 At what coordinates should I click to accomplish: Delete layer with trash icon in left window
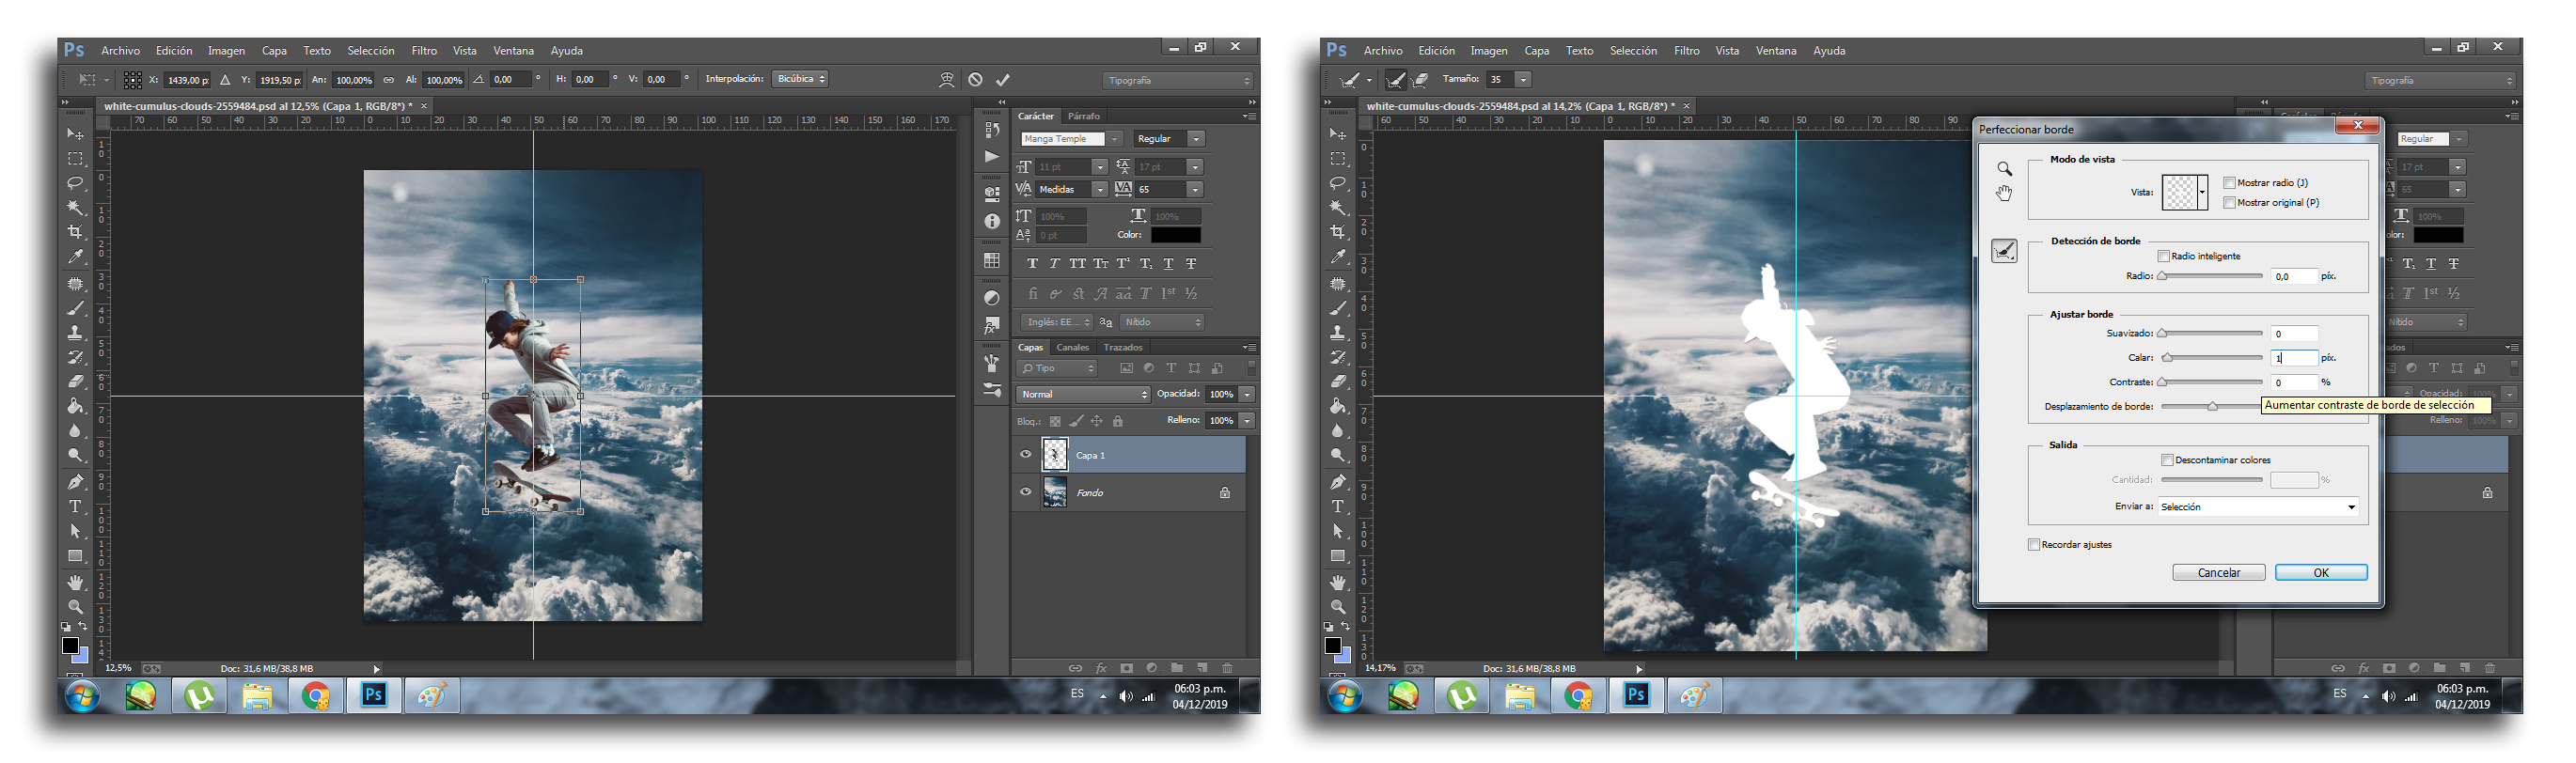1227,668
